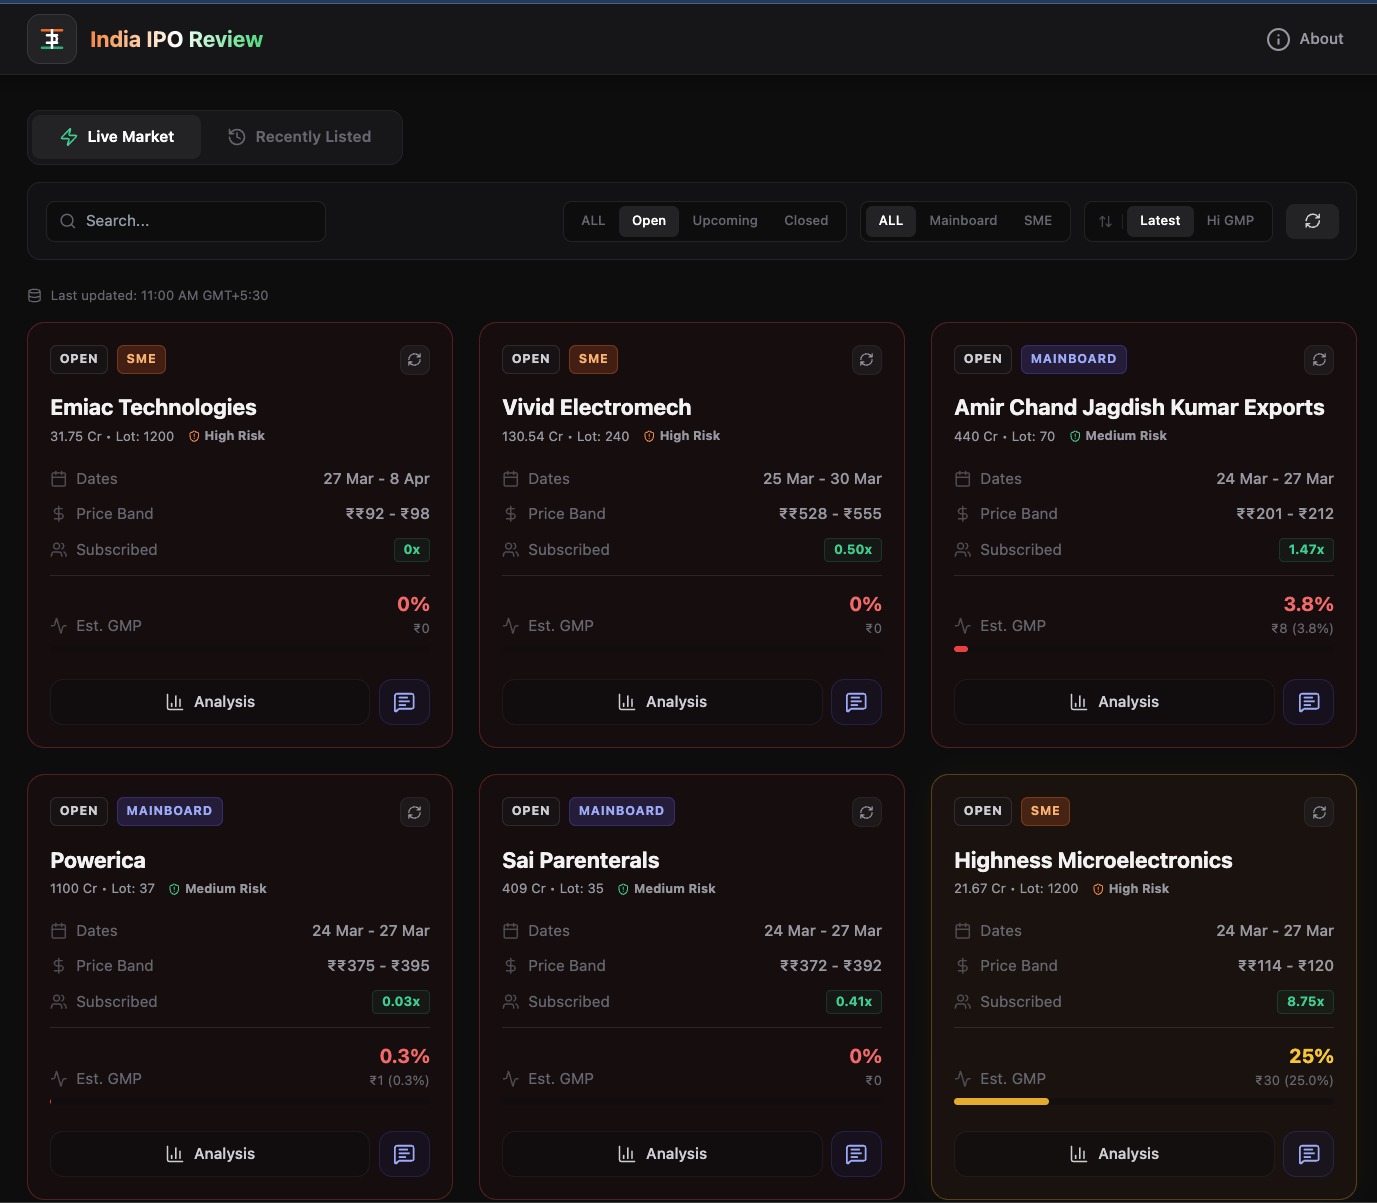This screenshot has height=1203, width=1377.
Task: Open Analysis for Vivid Electromech
Action: (x=662, y=702)
